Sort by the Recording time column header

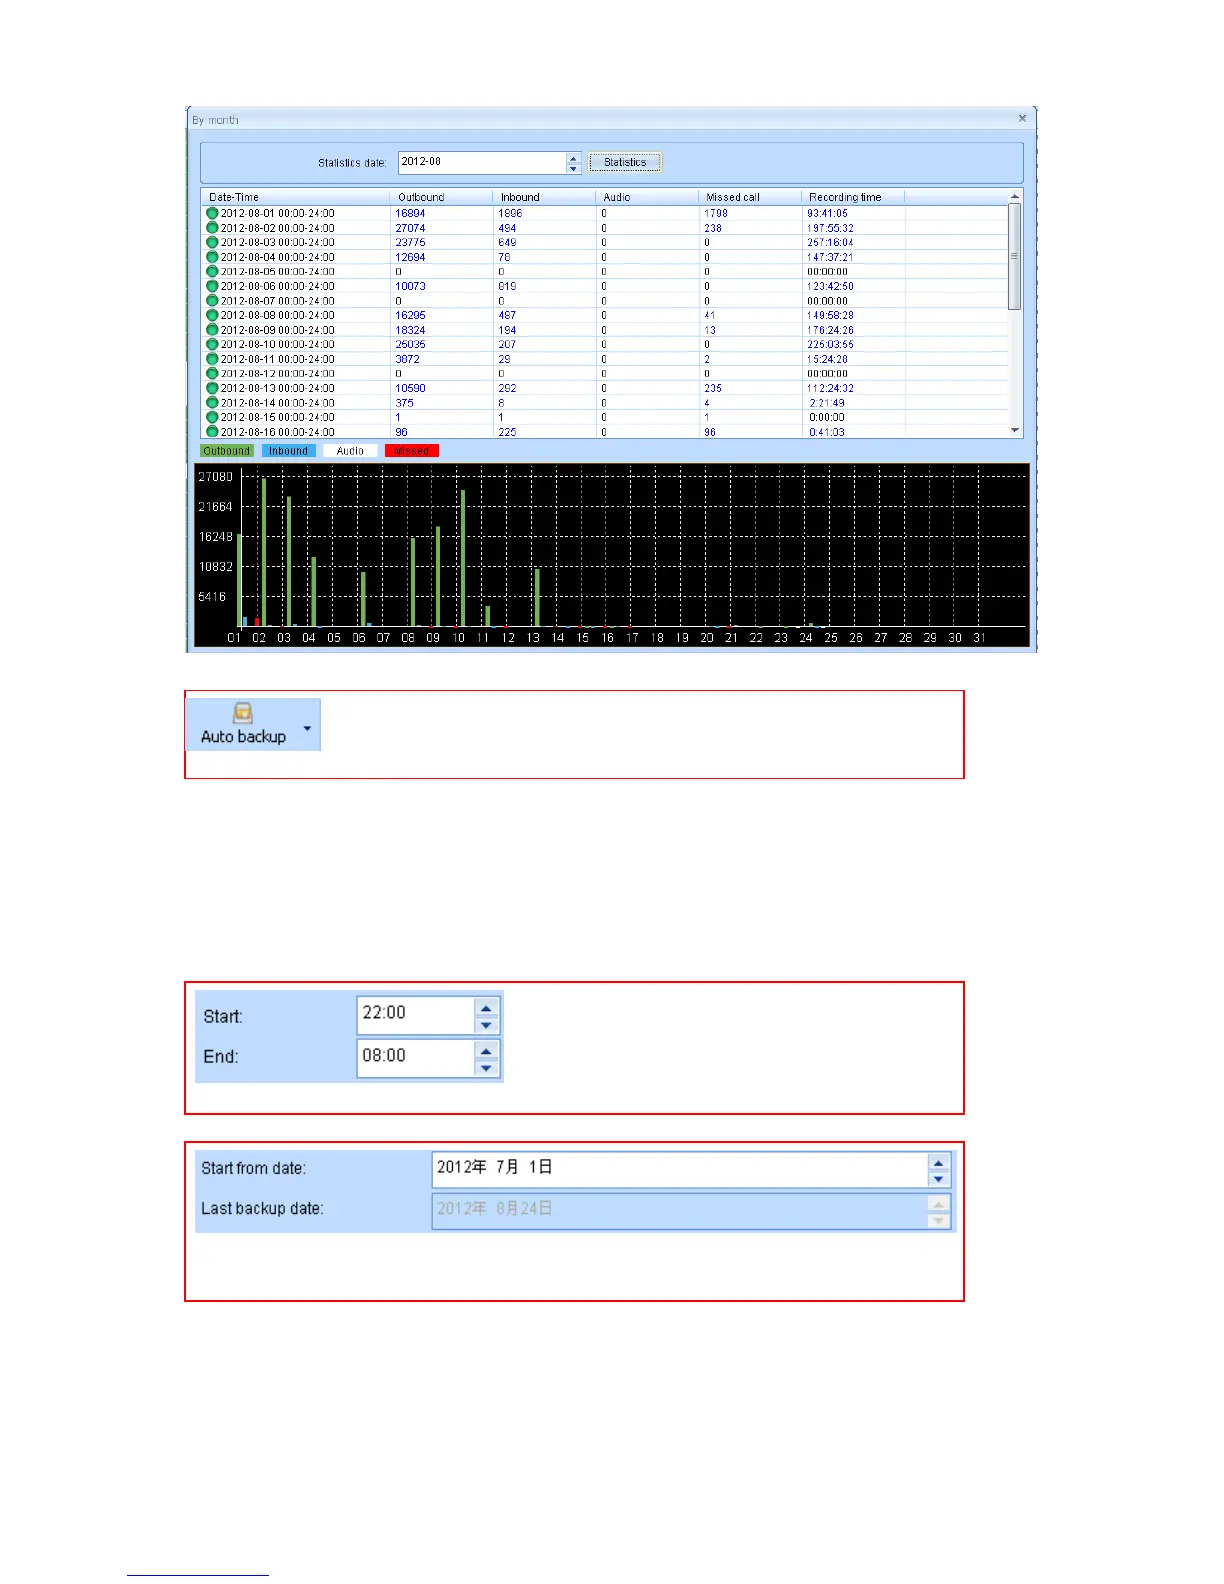coord(853,197)
